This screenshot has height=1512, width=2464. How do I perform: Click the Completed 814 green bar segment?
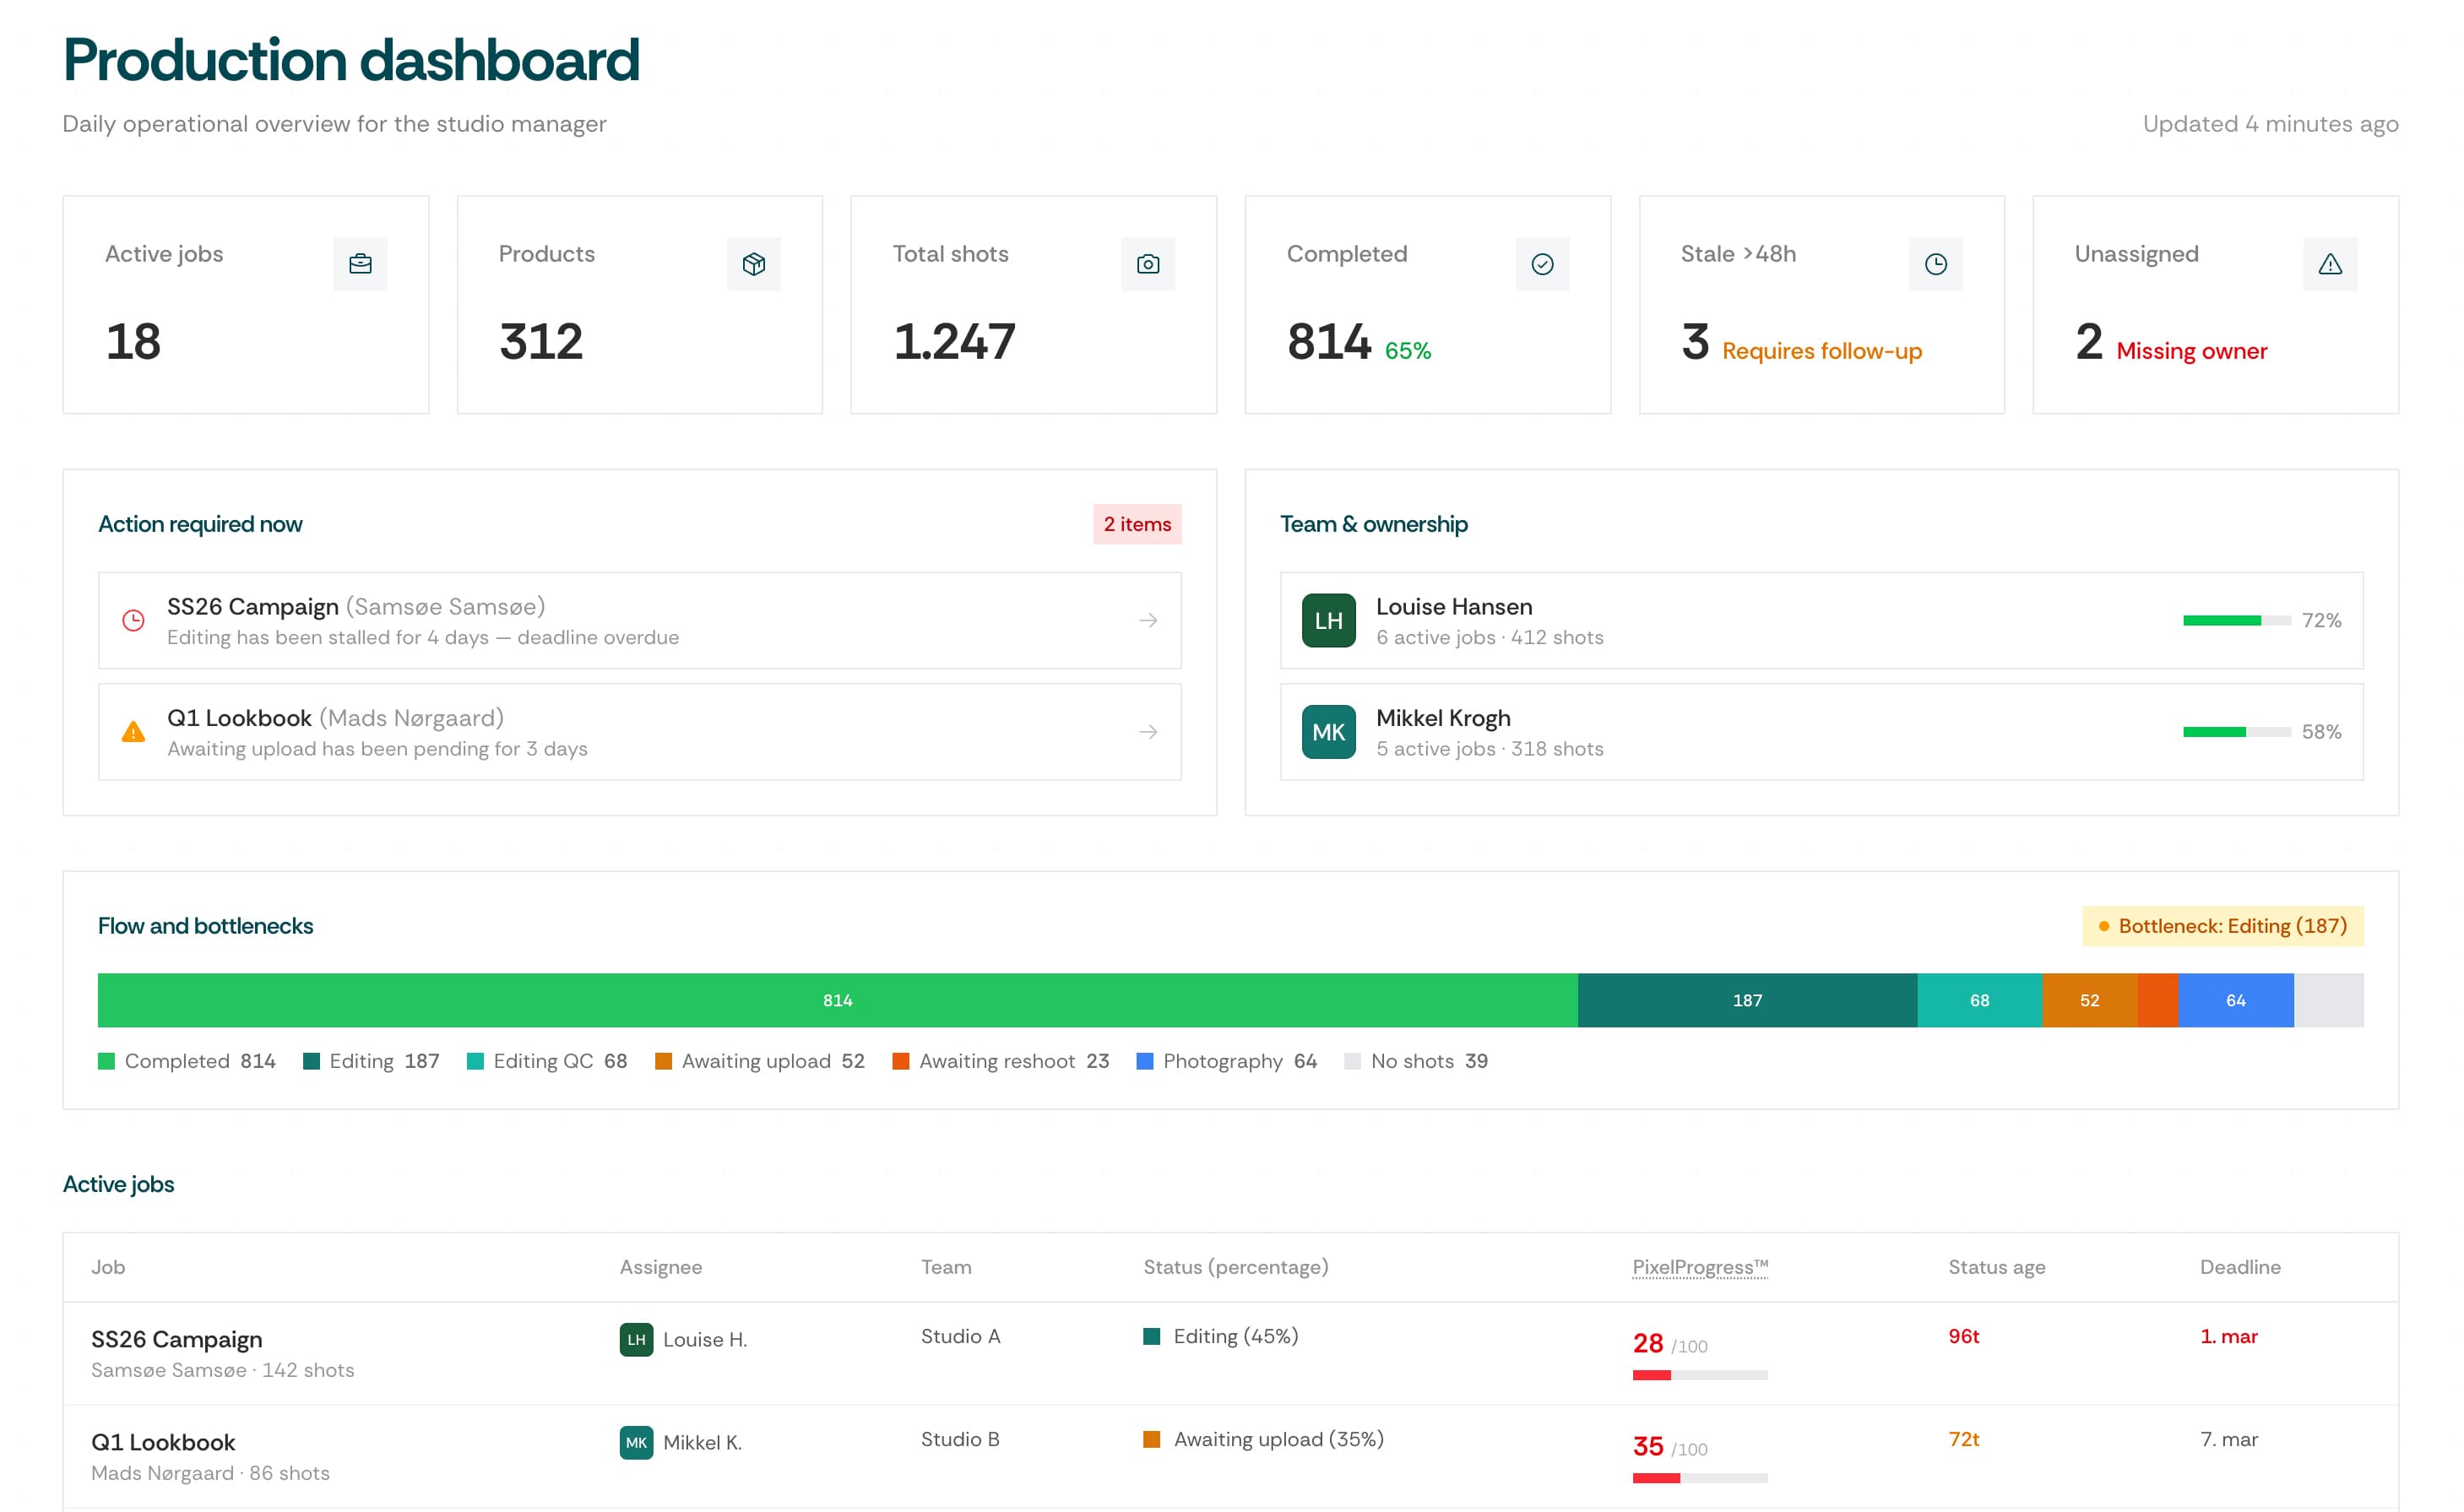point(837,1000)
